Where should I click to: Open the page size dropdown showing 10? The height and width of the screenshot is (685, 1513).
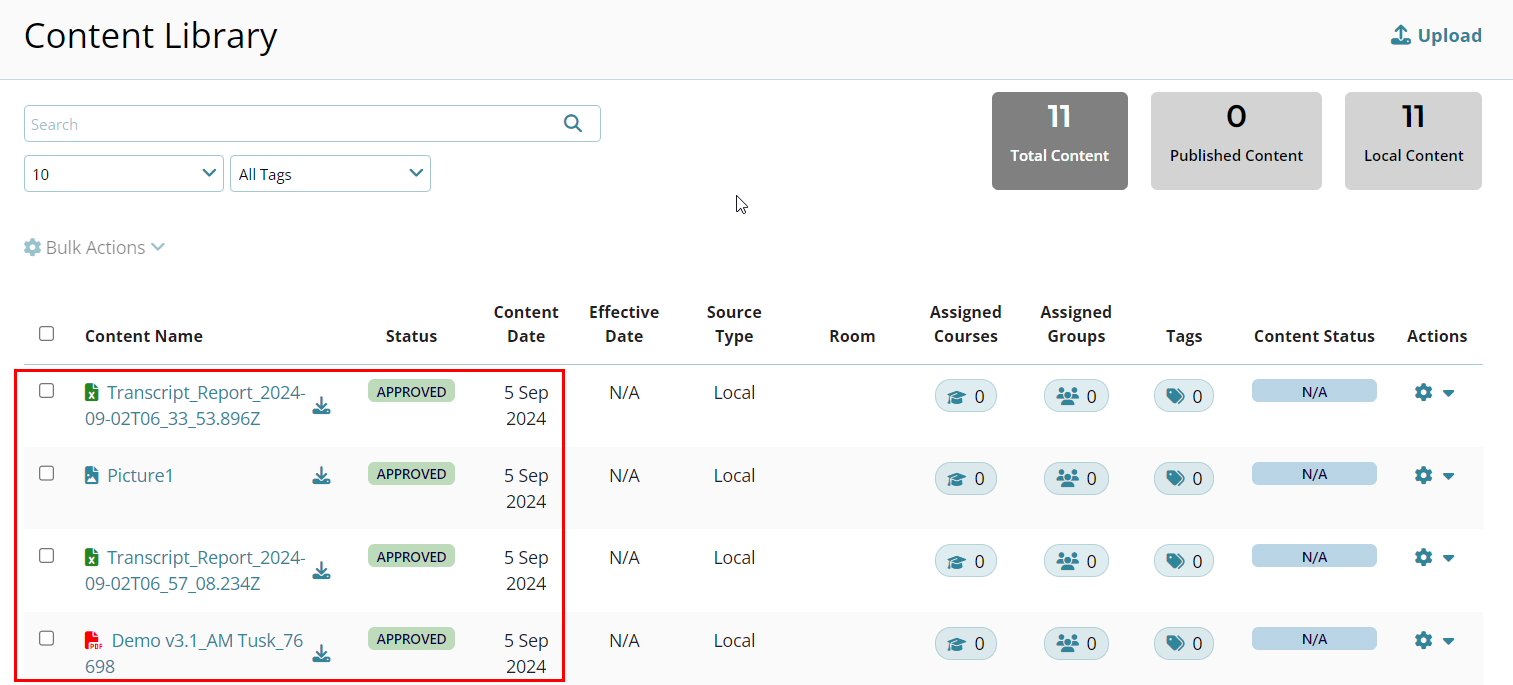pos(124,173)
